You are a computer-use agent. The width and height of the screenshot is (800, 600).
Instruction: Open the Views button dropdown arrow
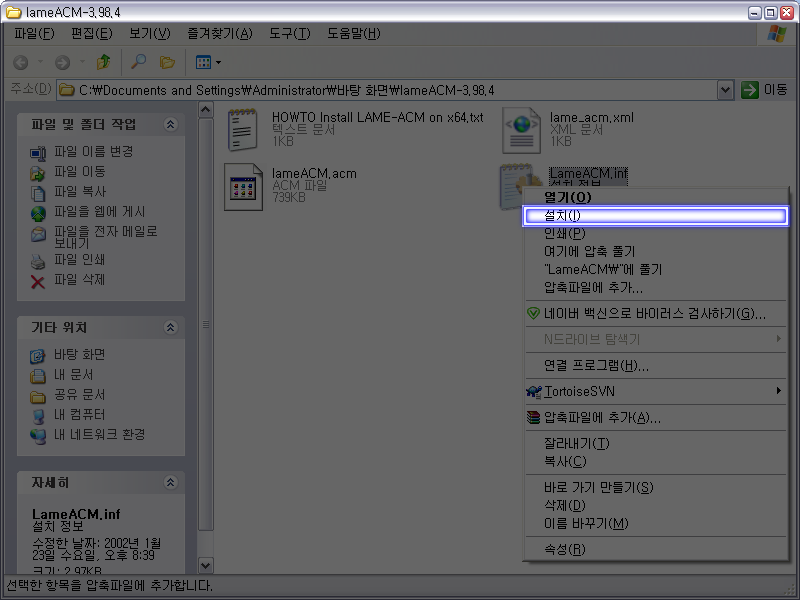218,62
